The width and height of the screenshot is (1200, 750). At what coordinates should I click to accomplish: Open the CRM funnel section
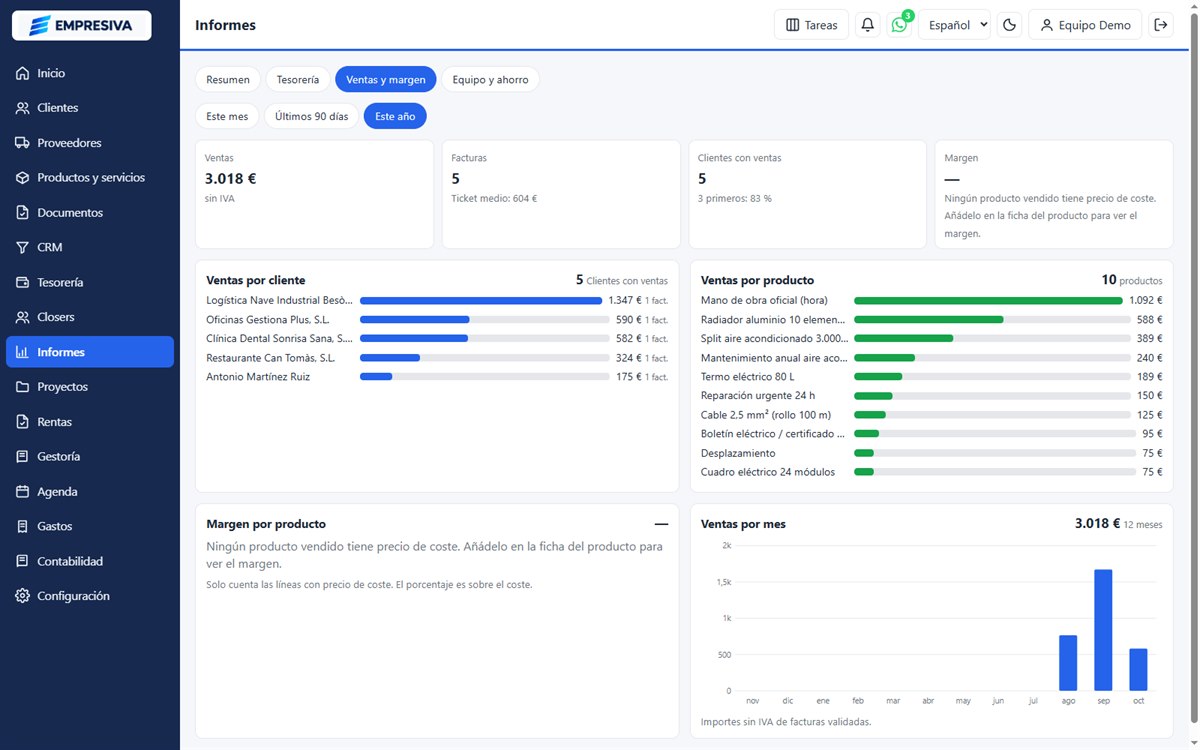coord(90,247)
